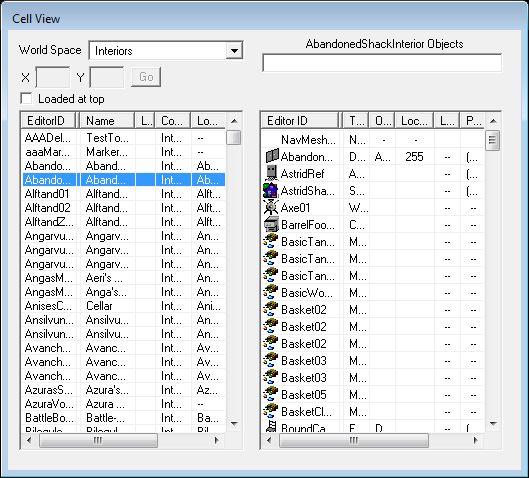Image resolution: width=529 pixels, height=478 pixels.
Task: Select the AlftandZ... cell
Action: click(123, 222)
